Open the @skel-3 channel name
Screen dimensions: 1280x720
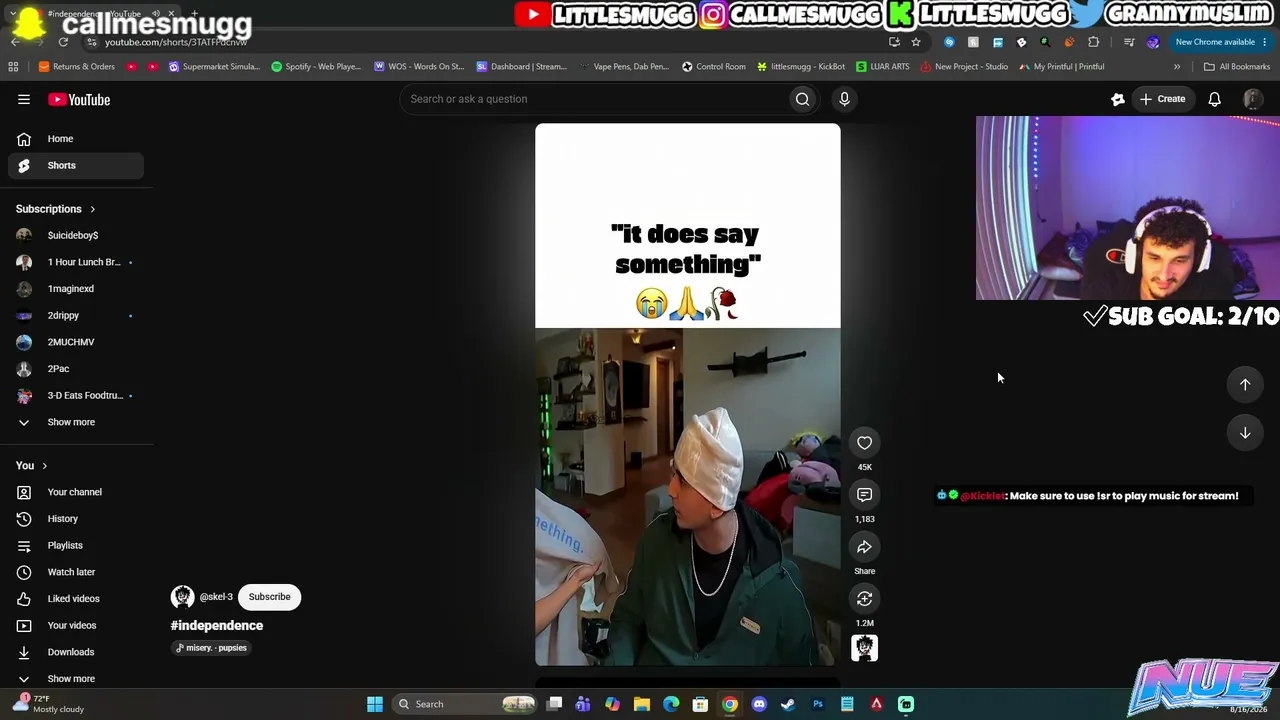[x=216, y=597]
